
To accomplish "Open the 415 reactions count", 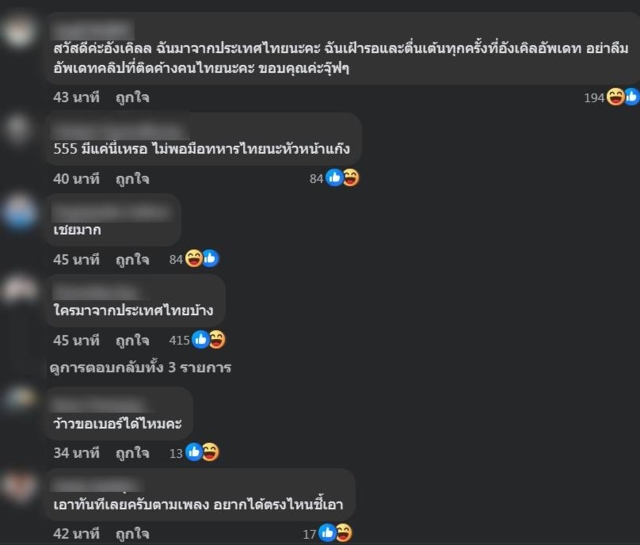I will click(x=179, y=340).
